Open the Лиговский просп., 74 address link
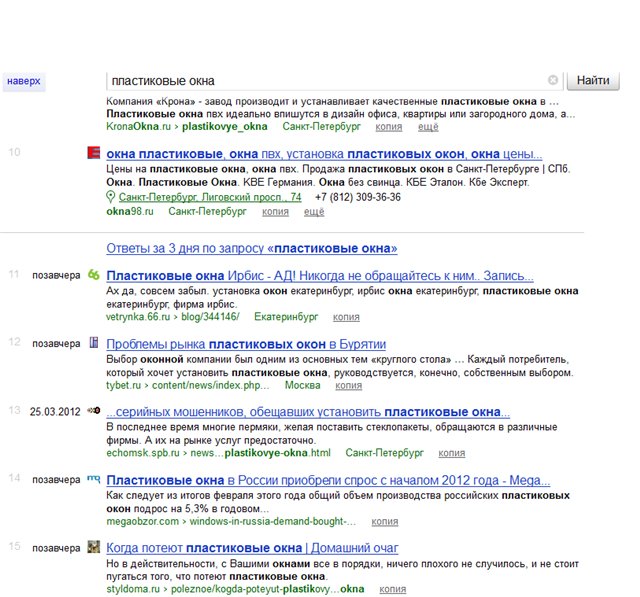This screenshot has width=640, height=597. click(210, 198)
